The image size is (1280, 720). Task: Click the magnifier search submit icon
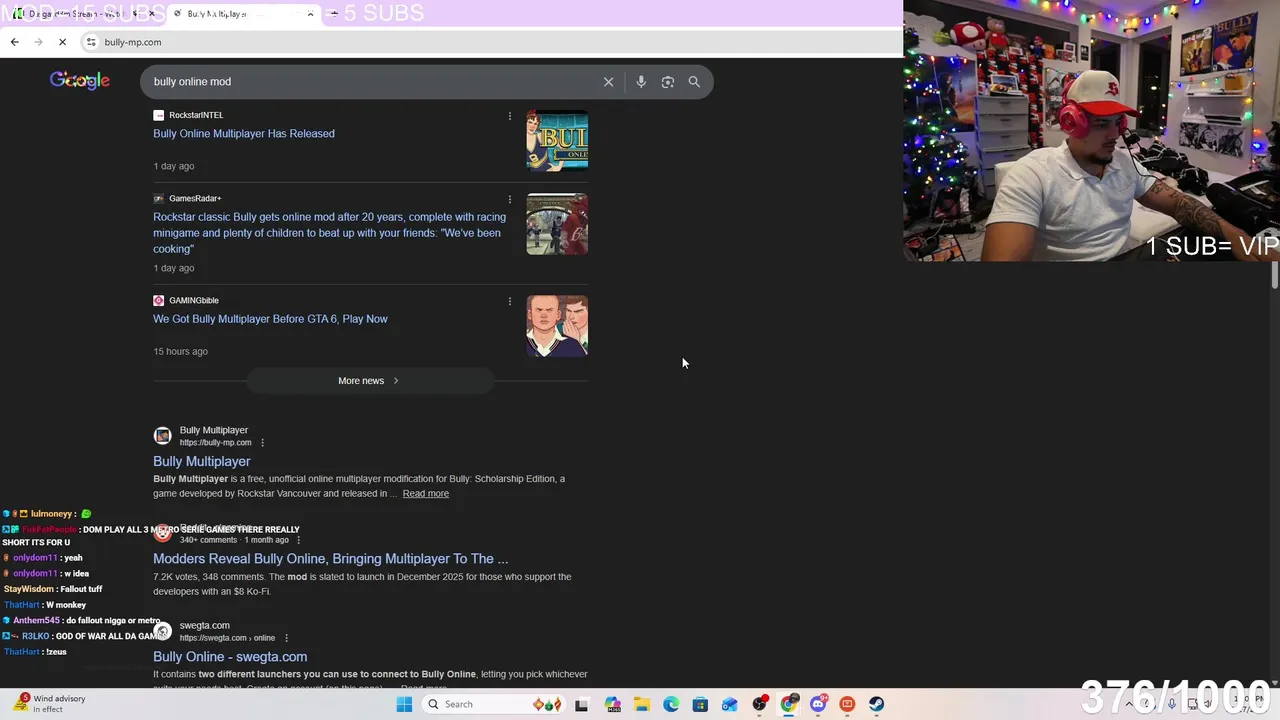[x=694, y=82]
